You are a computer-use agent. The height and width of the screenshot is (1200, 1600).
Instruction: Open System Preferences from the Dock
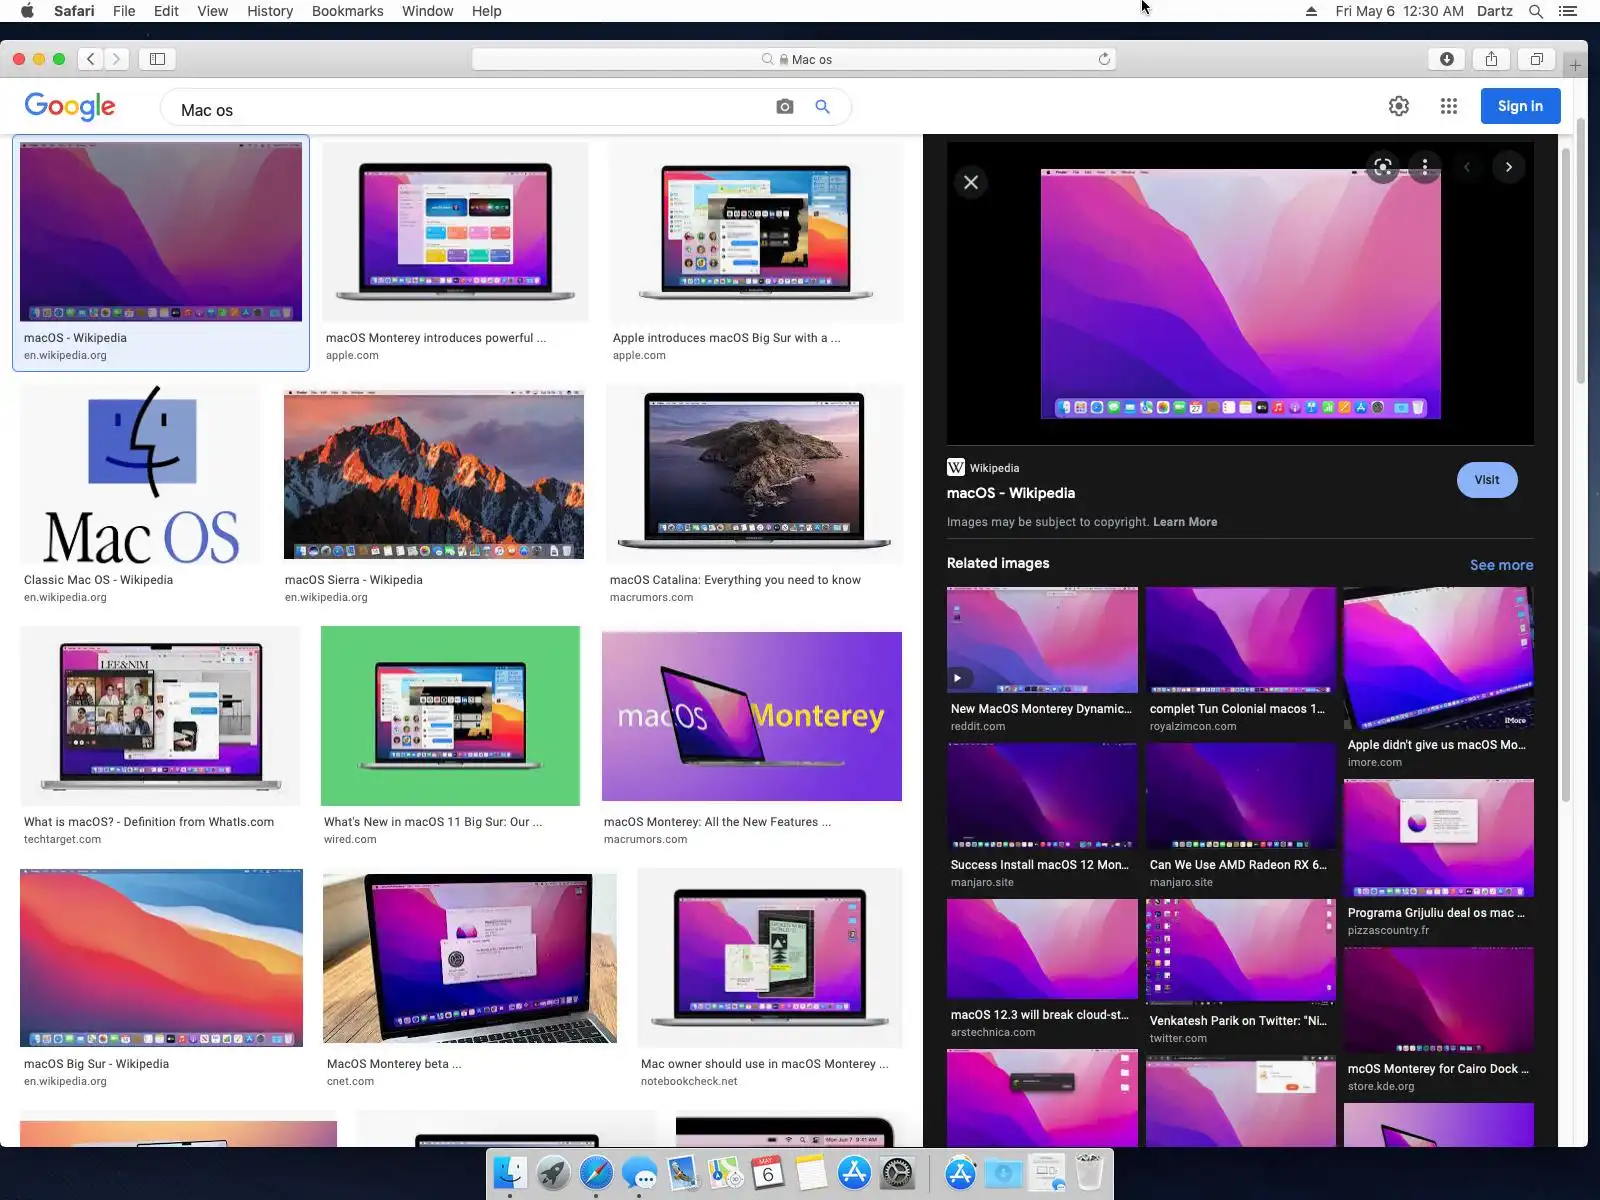coord(897,1172)
